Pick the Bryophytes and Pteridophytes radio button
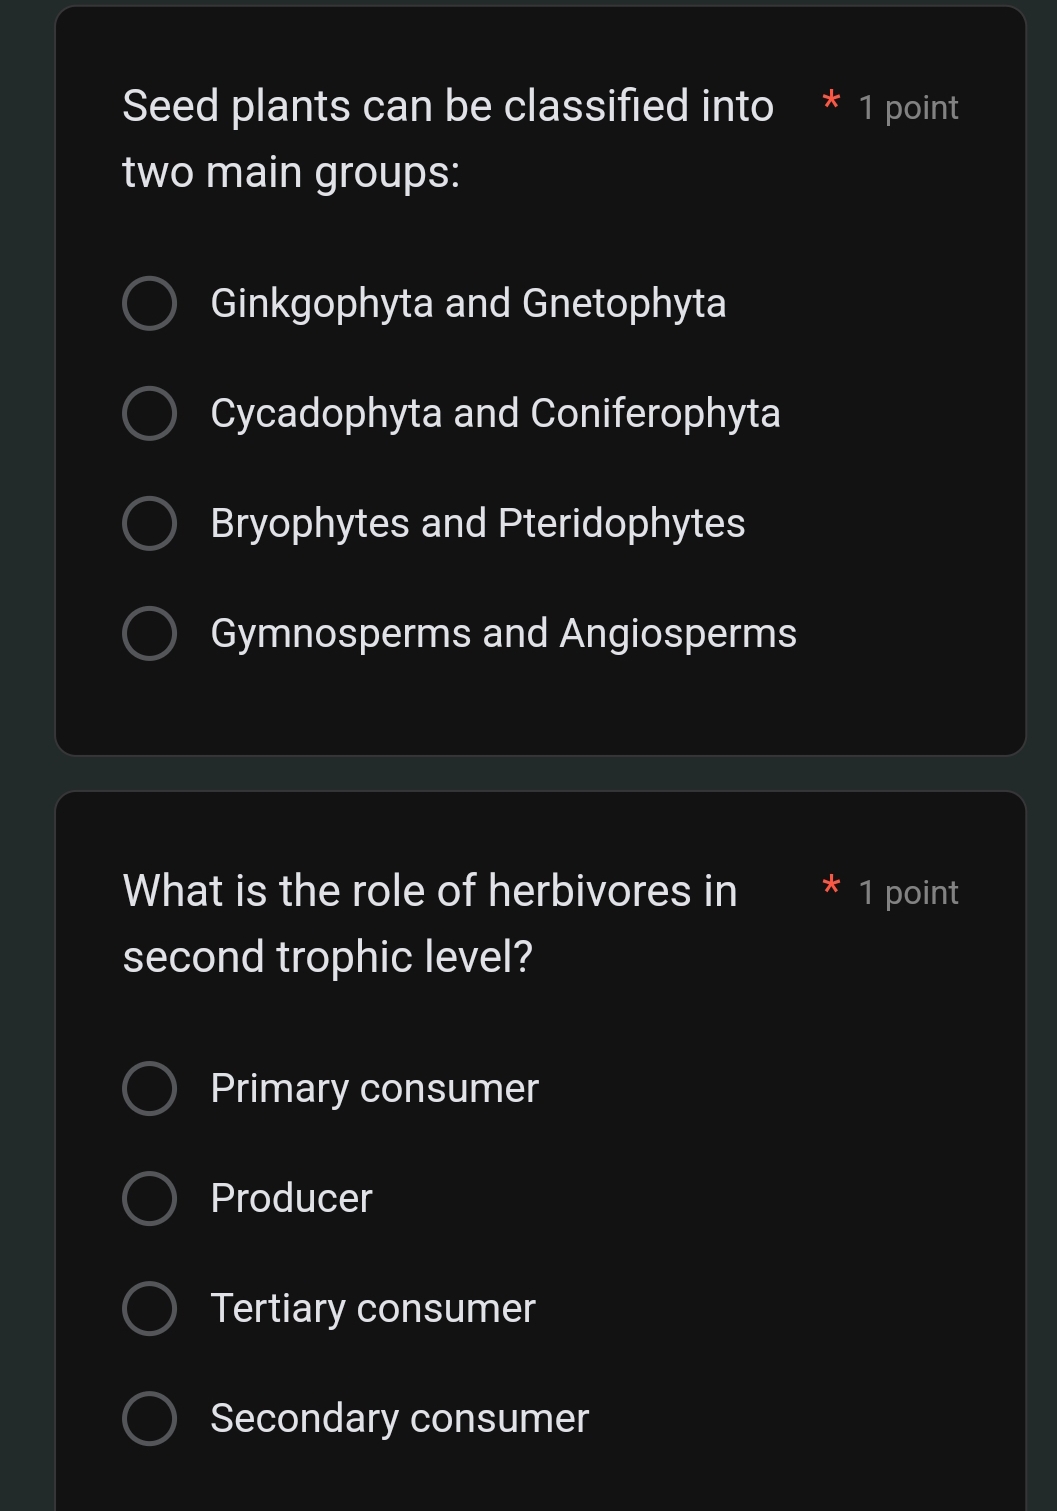This screenshot has height=1511, width=1057. click(x=150, y=523)
